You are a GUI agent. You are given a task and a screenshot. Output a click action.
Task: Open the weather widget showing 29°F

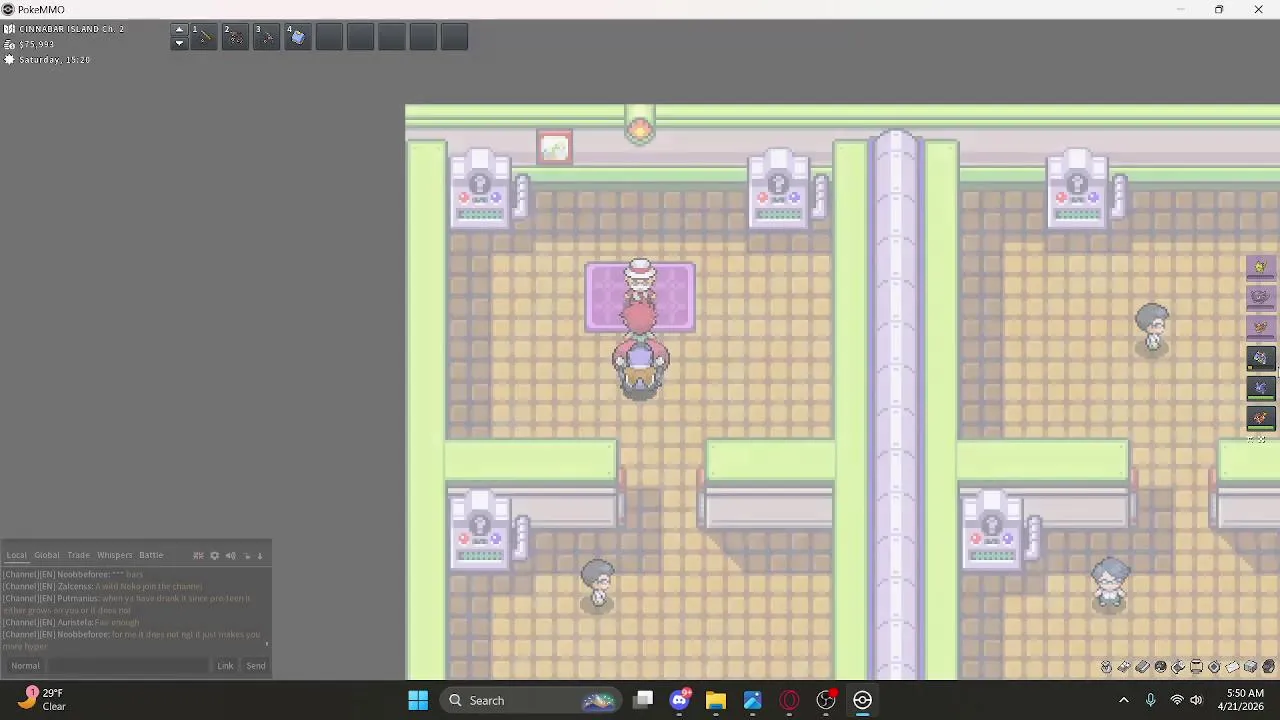pos(45,699)
